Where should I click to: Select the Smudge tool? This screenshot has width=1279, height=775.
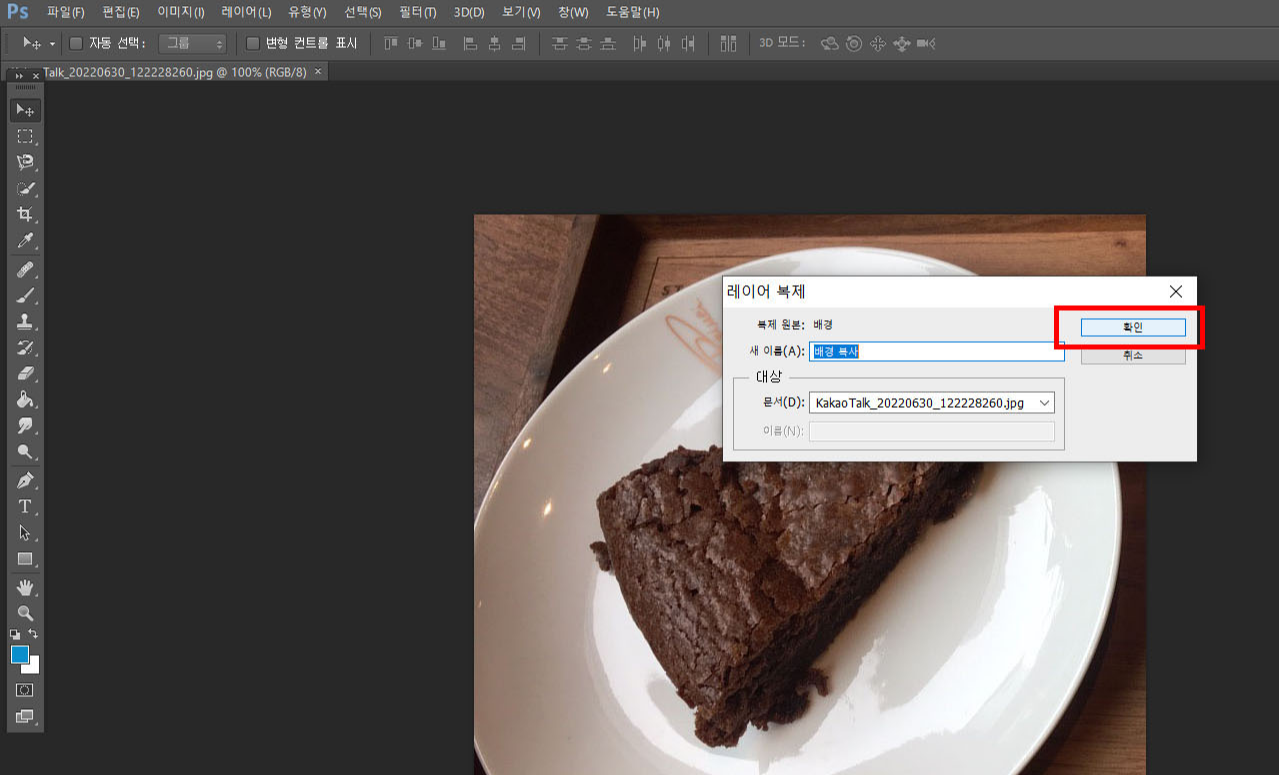click(x=25, y=426)
